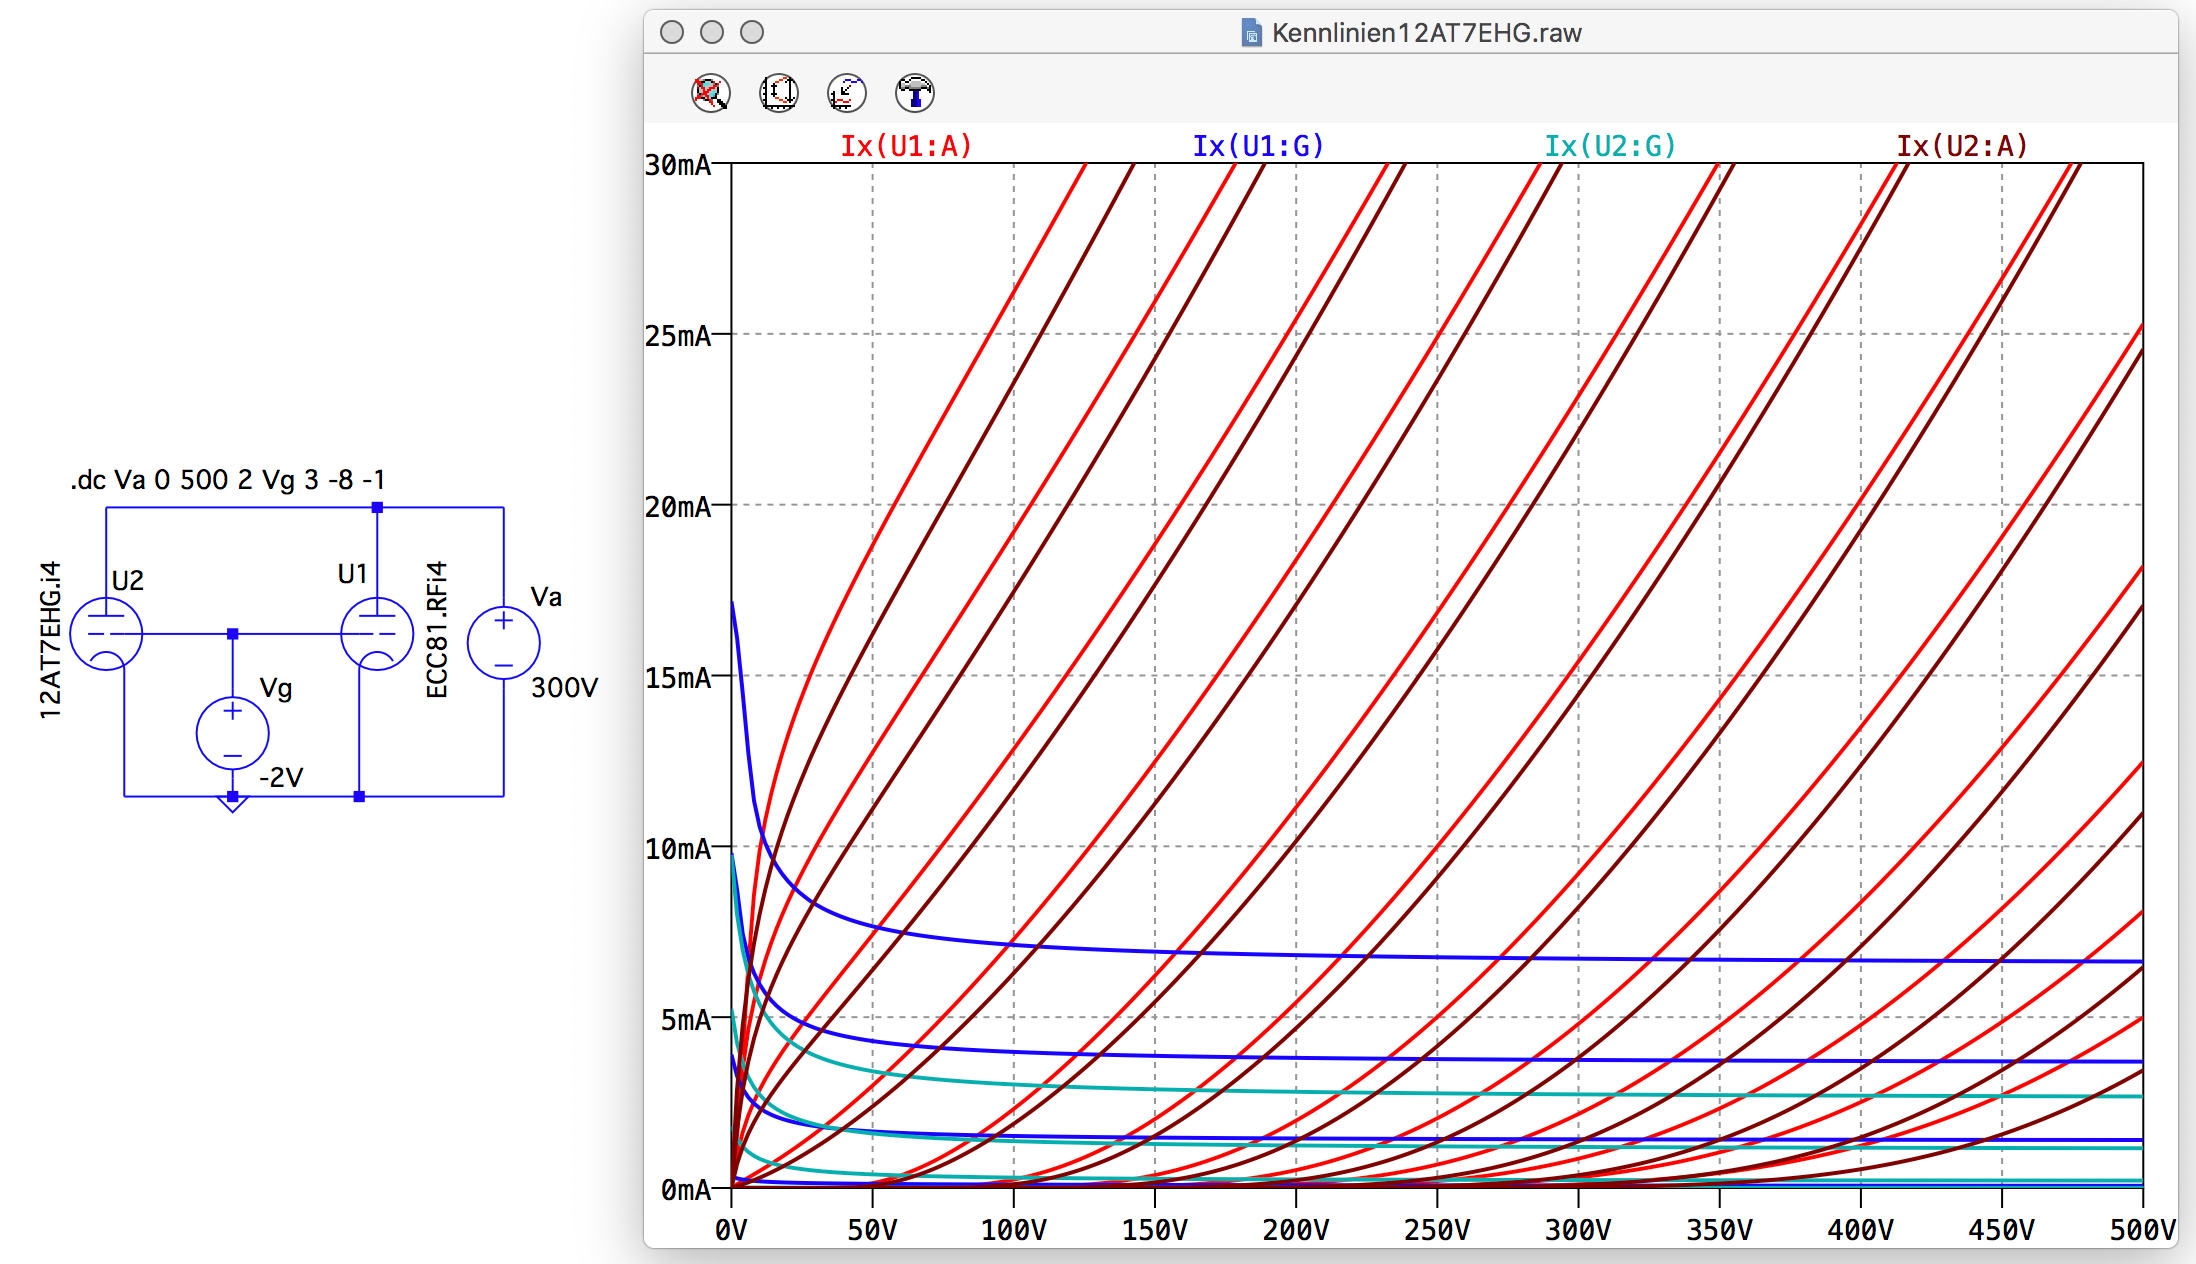
Task: Click the wire junction above U1
Action: point(377,508)
